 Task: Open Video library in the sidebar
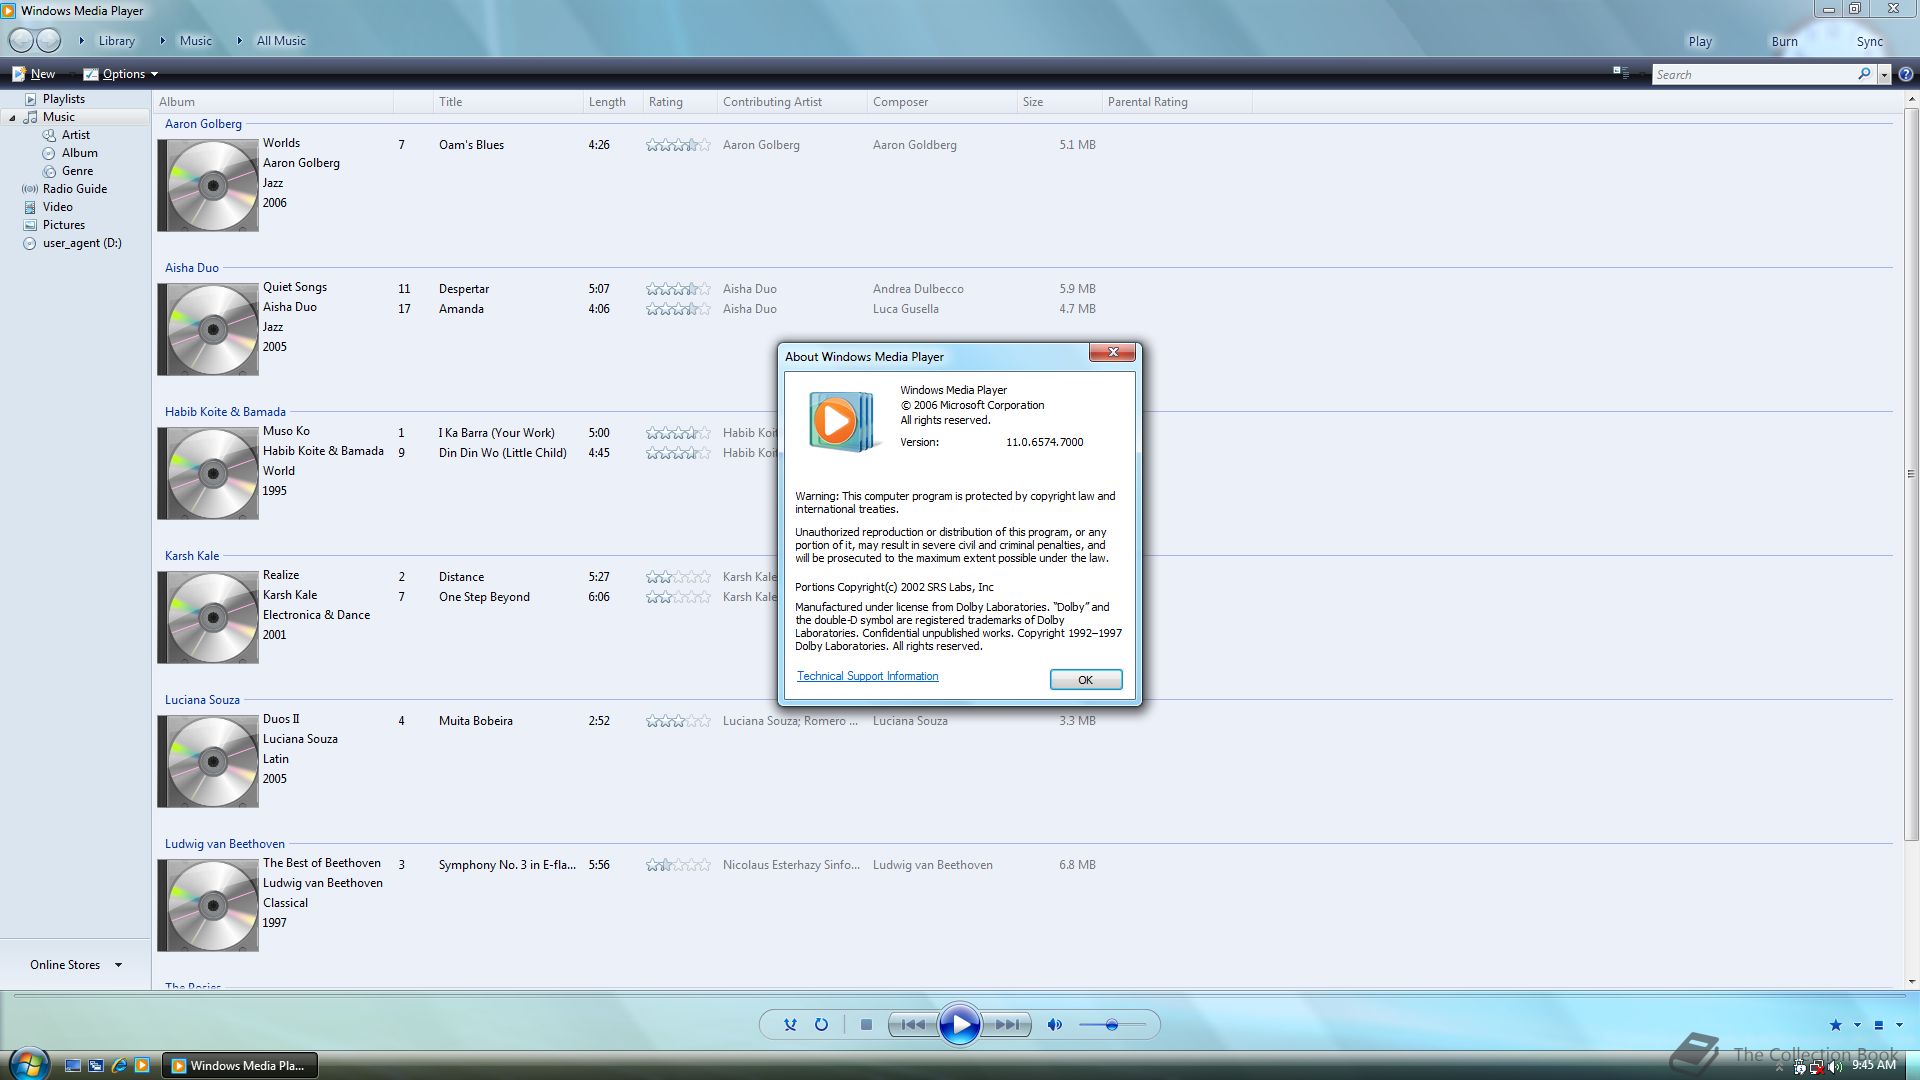(57, 207)
